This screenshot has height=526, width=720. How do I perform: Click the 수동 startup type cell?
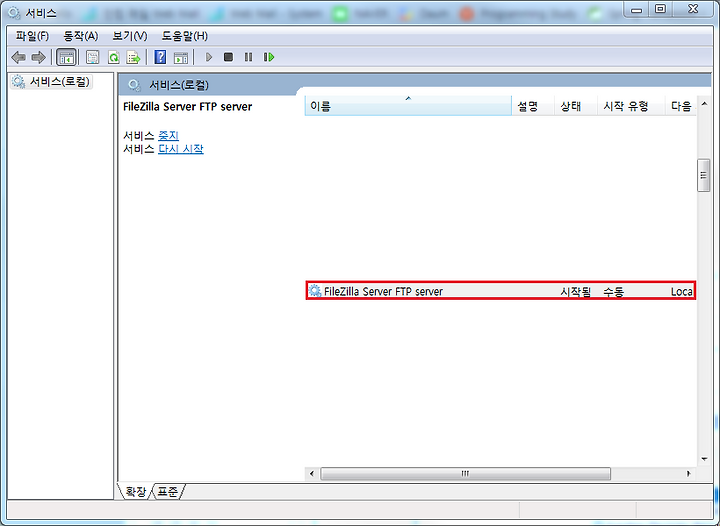pos(614,291)
